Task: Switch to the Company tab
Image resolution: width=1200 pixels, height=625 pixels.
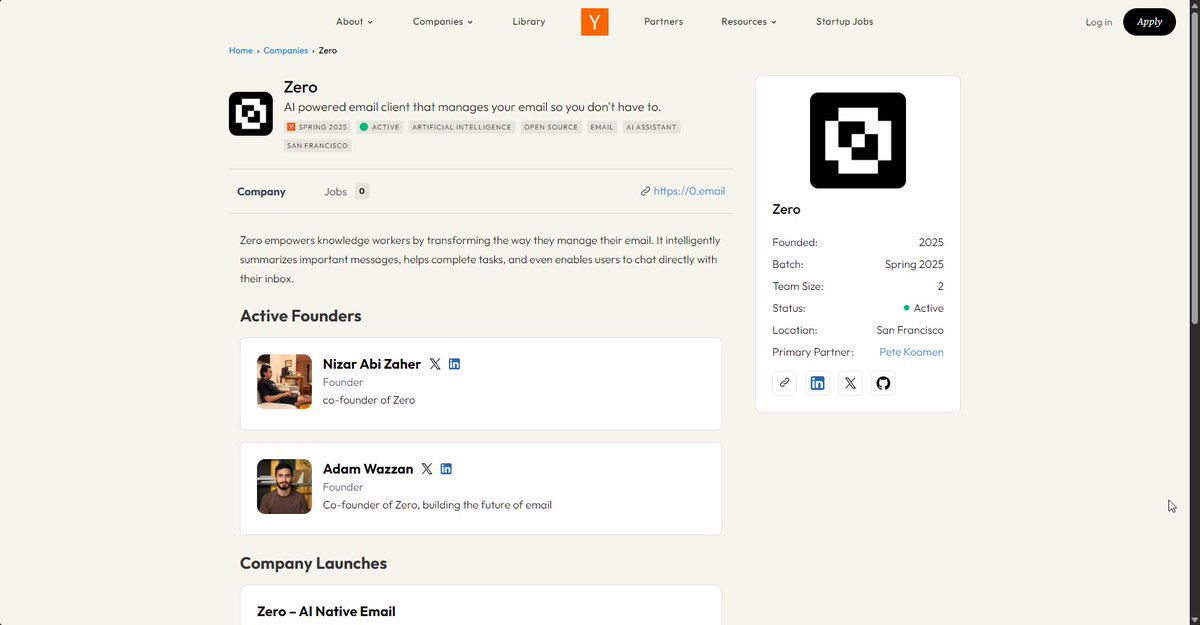Action: click(261, 191)
